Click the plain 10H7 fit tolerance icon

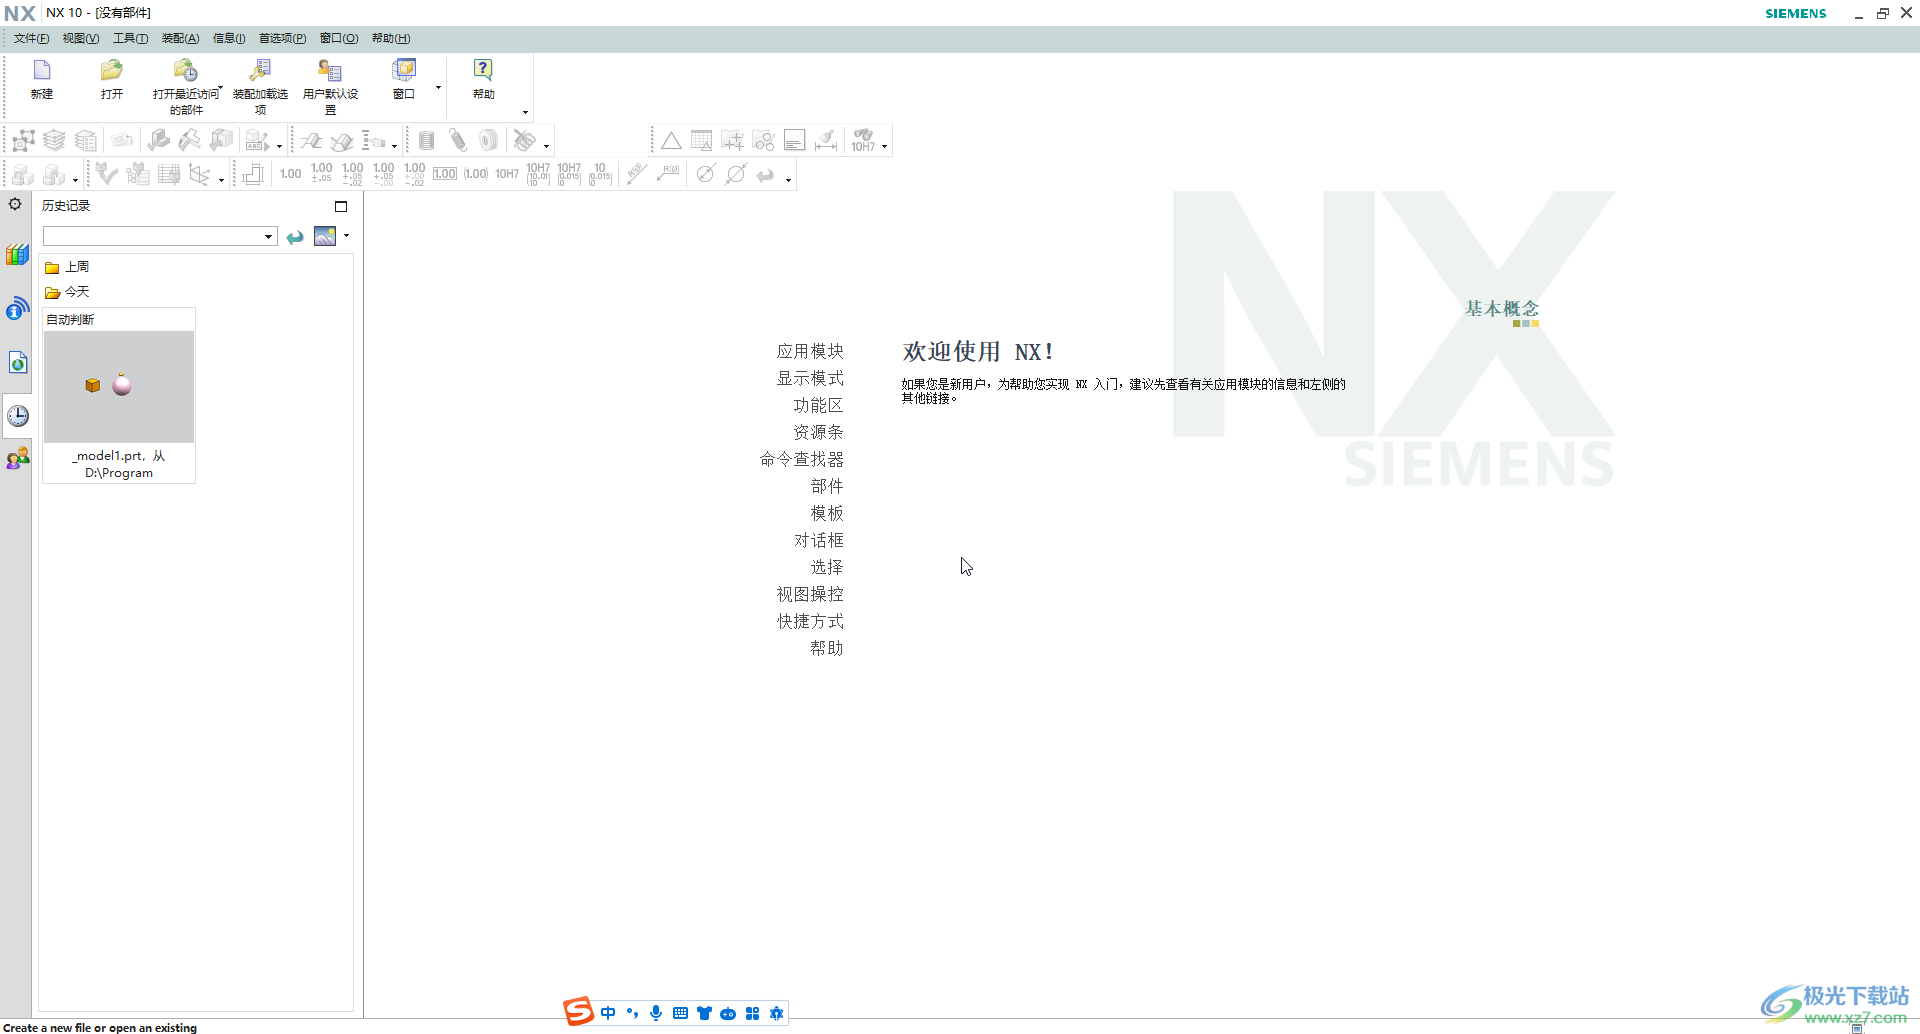[507, 174]
